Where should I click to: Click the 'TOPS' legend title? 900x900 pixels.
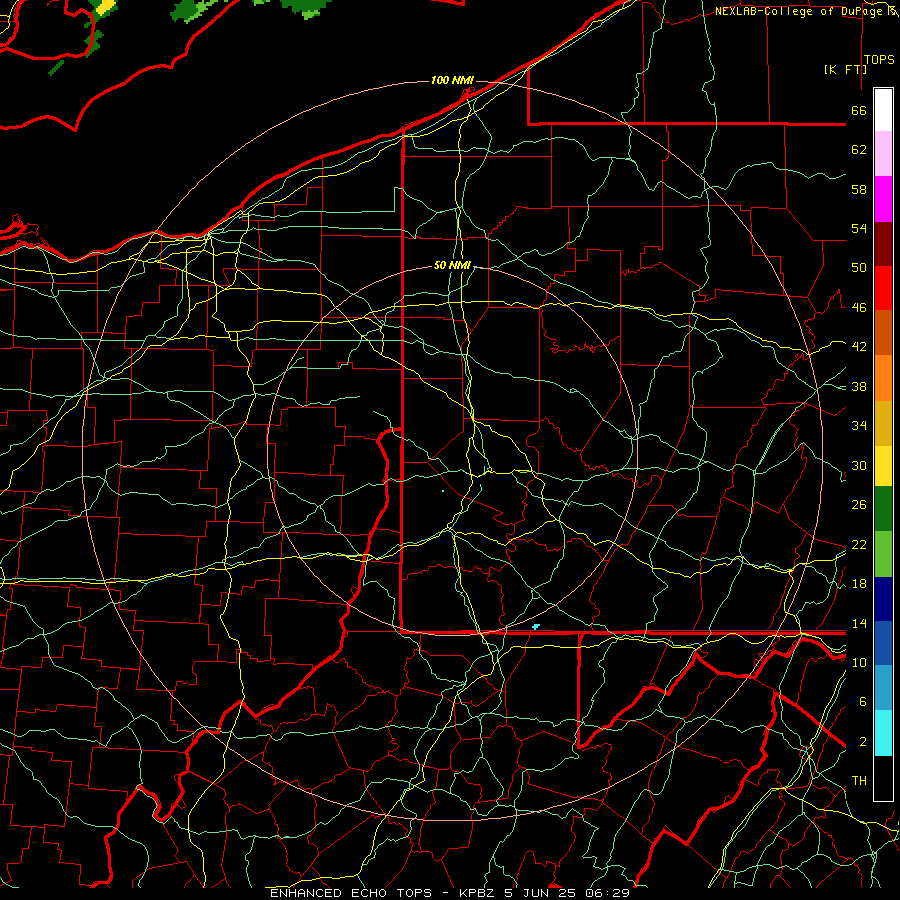879,60
